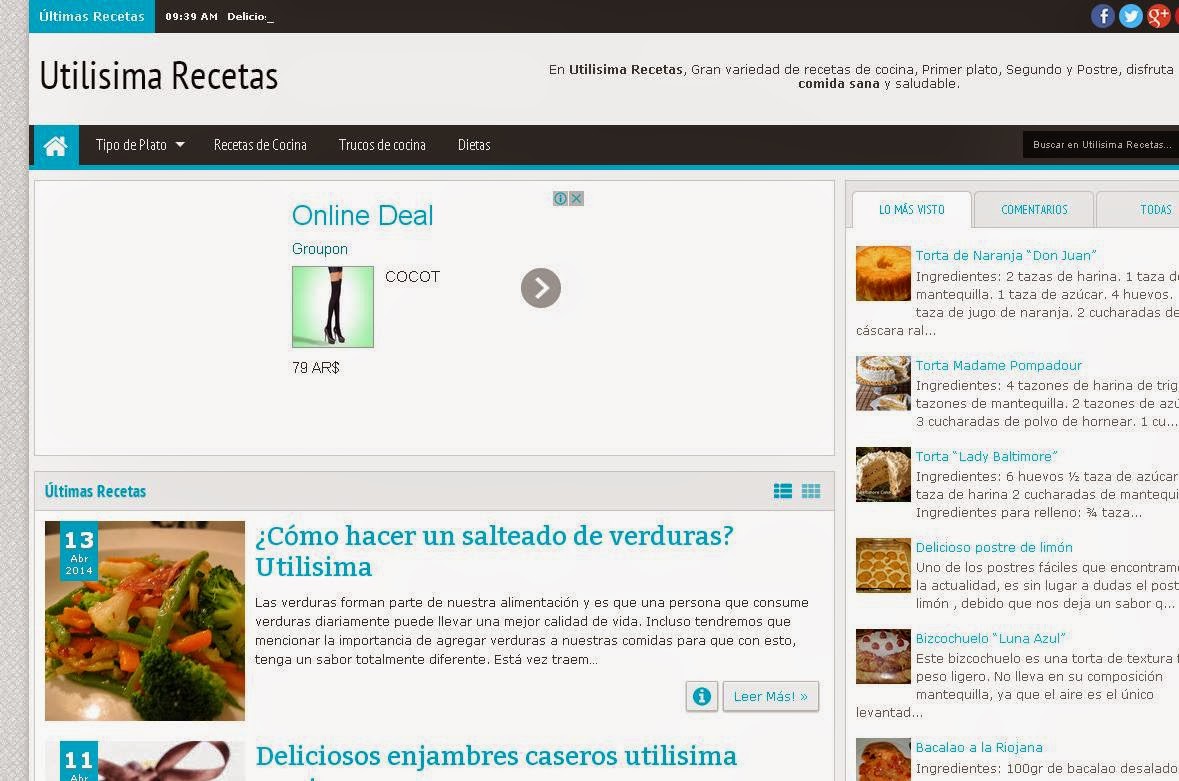The image size is (1179, 781).
Task: Open Deliciosos enjambres caseros article title
Action: (496, 755)
